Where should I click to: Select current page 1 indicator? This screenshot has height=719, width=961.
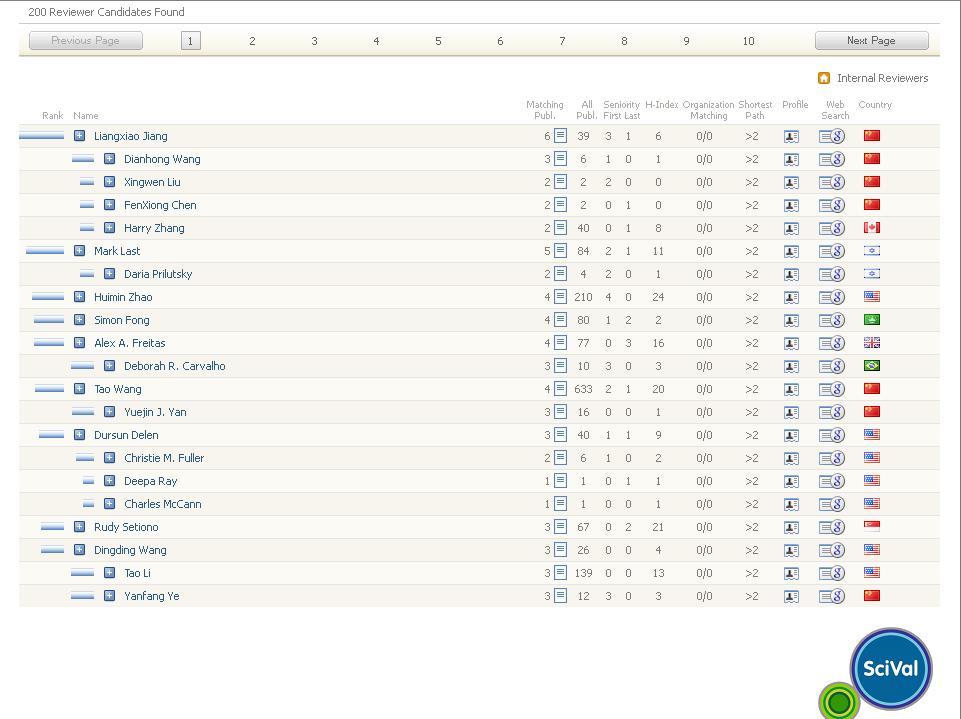tap(191, 41)
